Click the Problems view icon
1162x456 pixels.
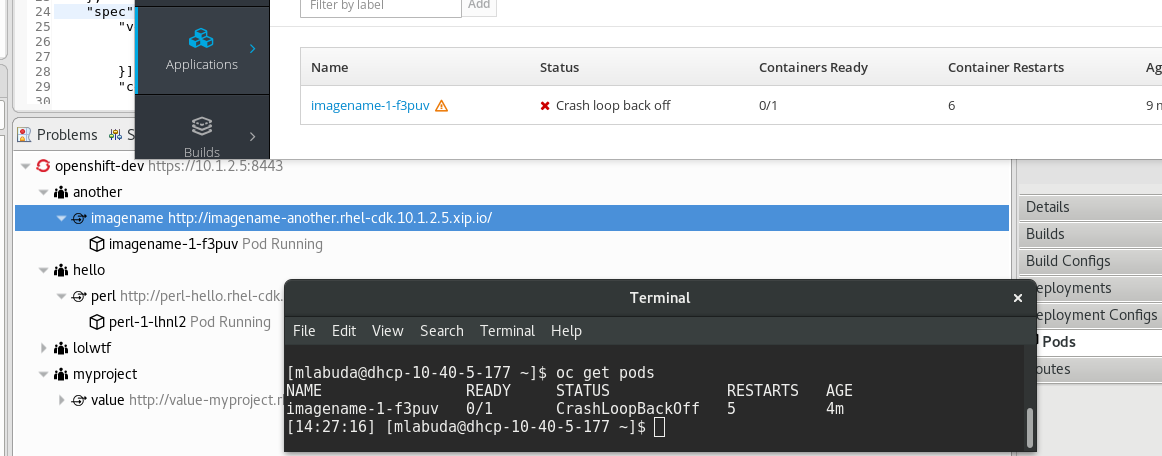[25, 135]
